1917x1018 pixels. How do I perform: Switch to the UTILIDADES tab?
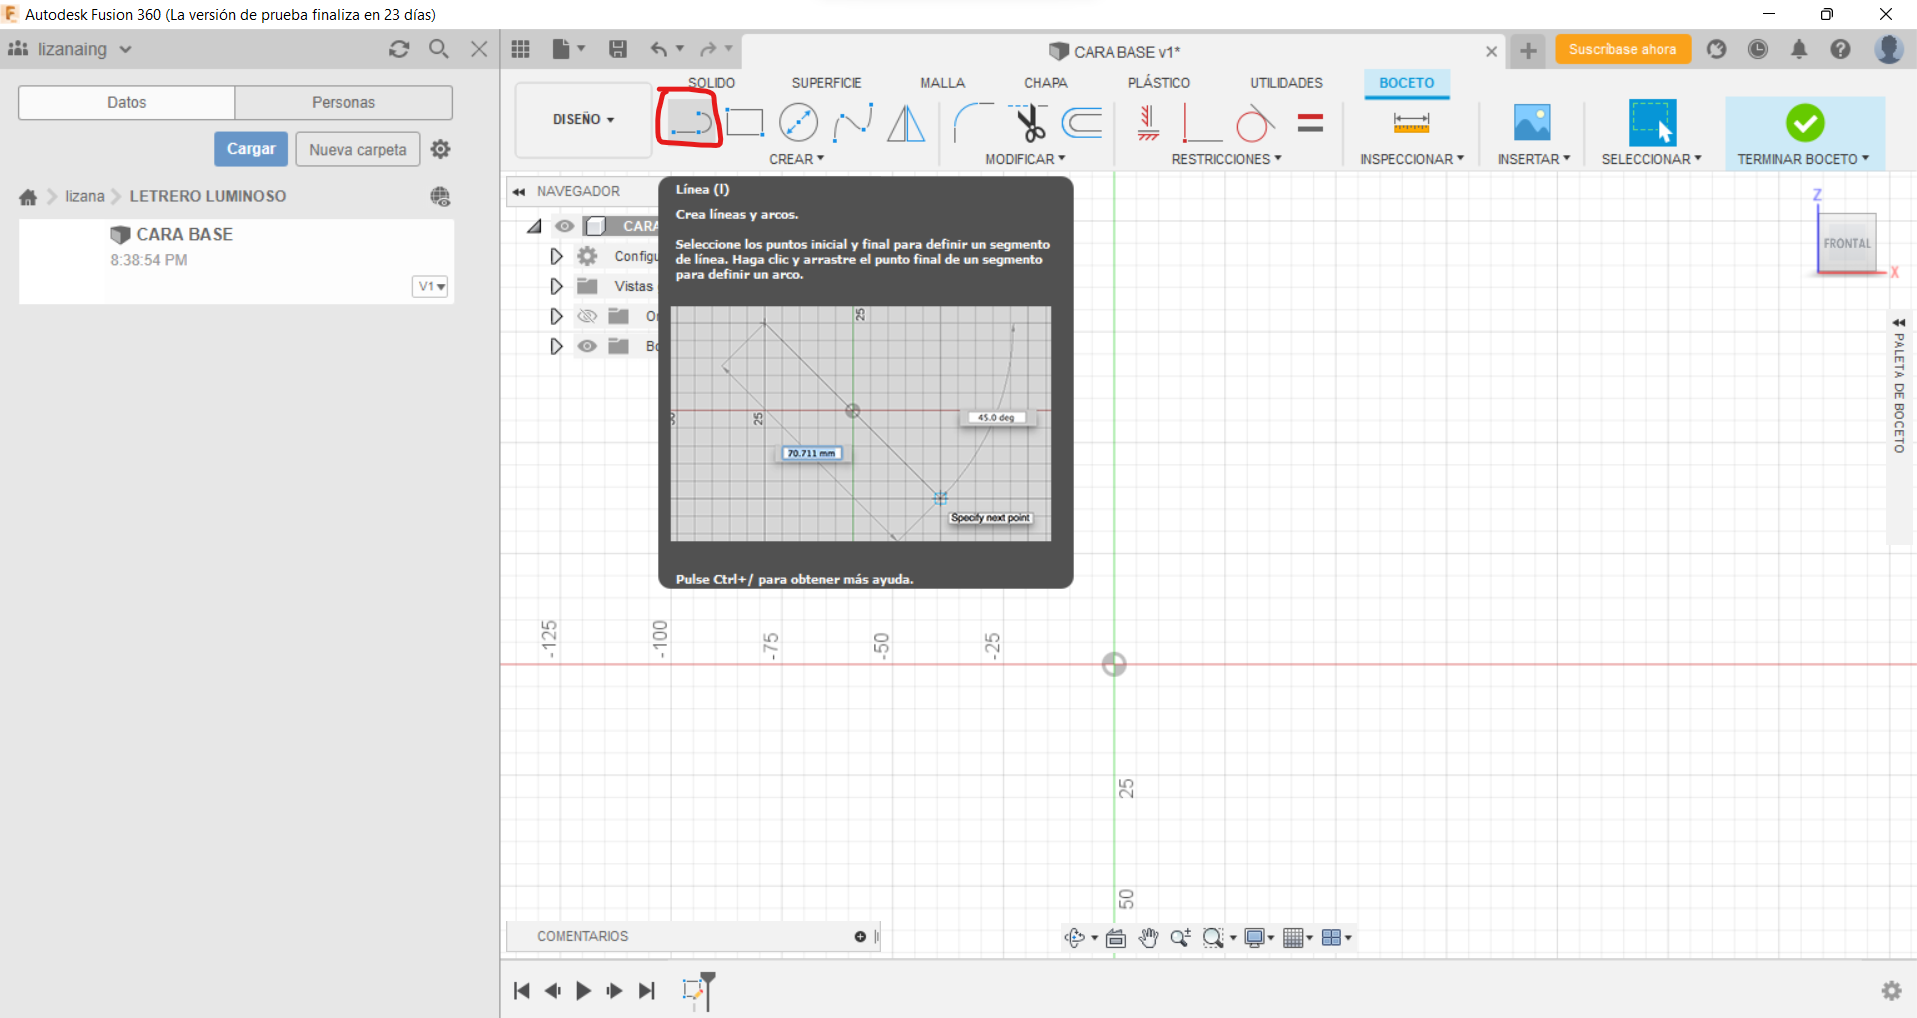[1286, 83]
